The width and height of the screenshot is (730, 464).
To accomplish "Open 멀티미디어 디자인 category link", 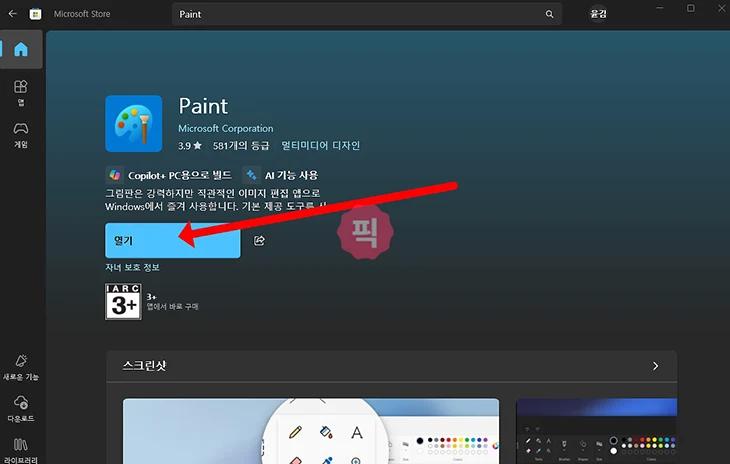I will tap(321, 146).
